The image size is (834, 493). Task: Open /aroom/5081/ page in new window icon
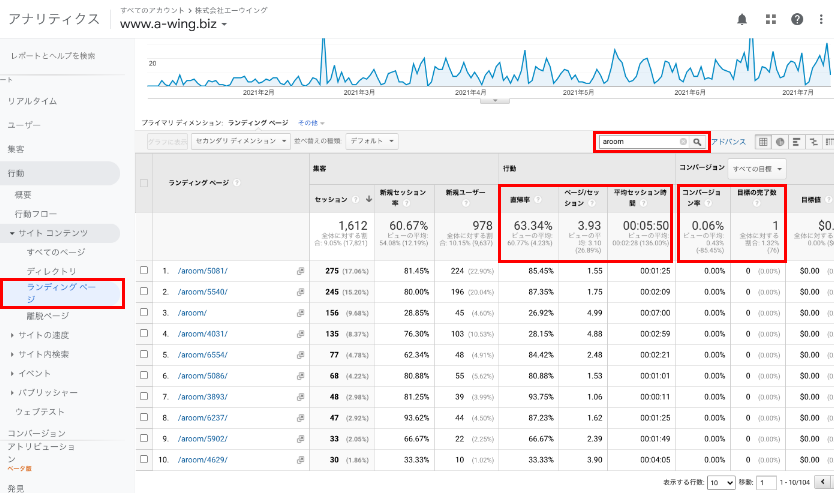click(x=300, y=271)
